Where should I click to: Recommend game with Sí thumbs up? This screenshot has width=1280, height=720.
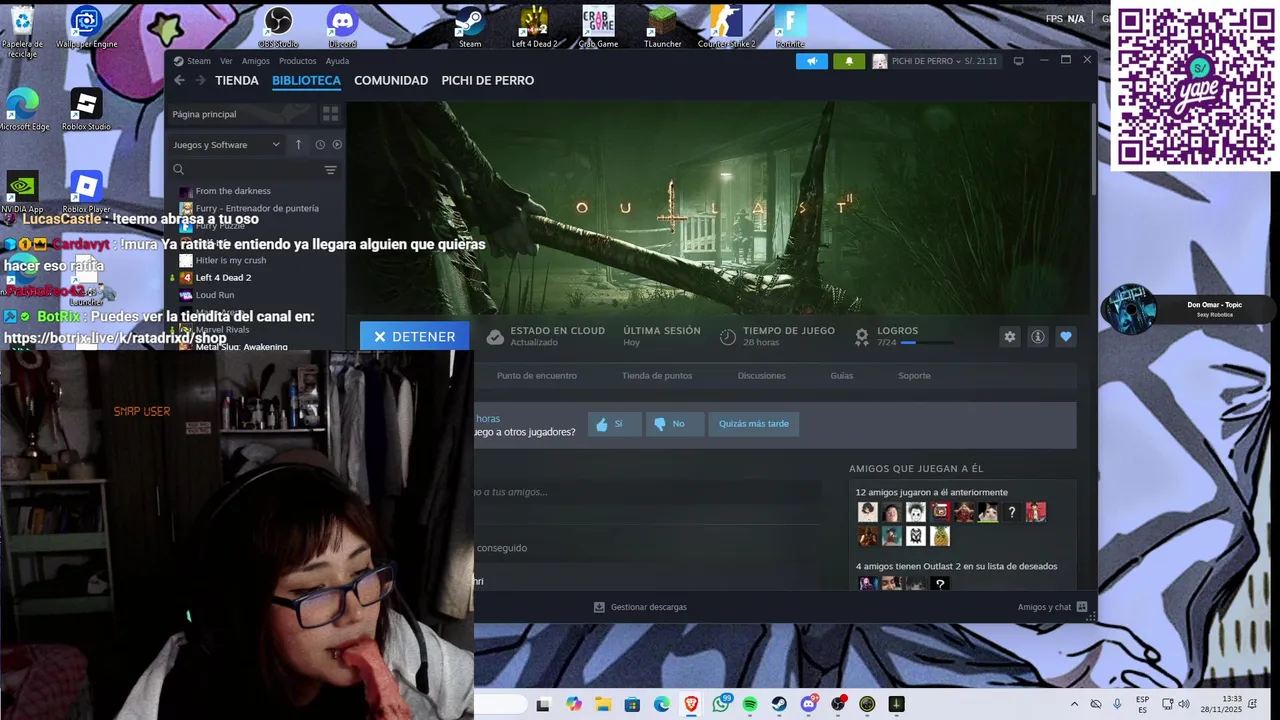(x=614, y=424)
